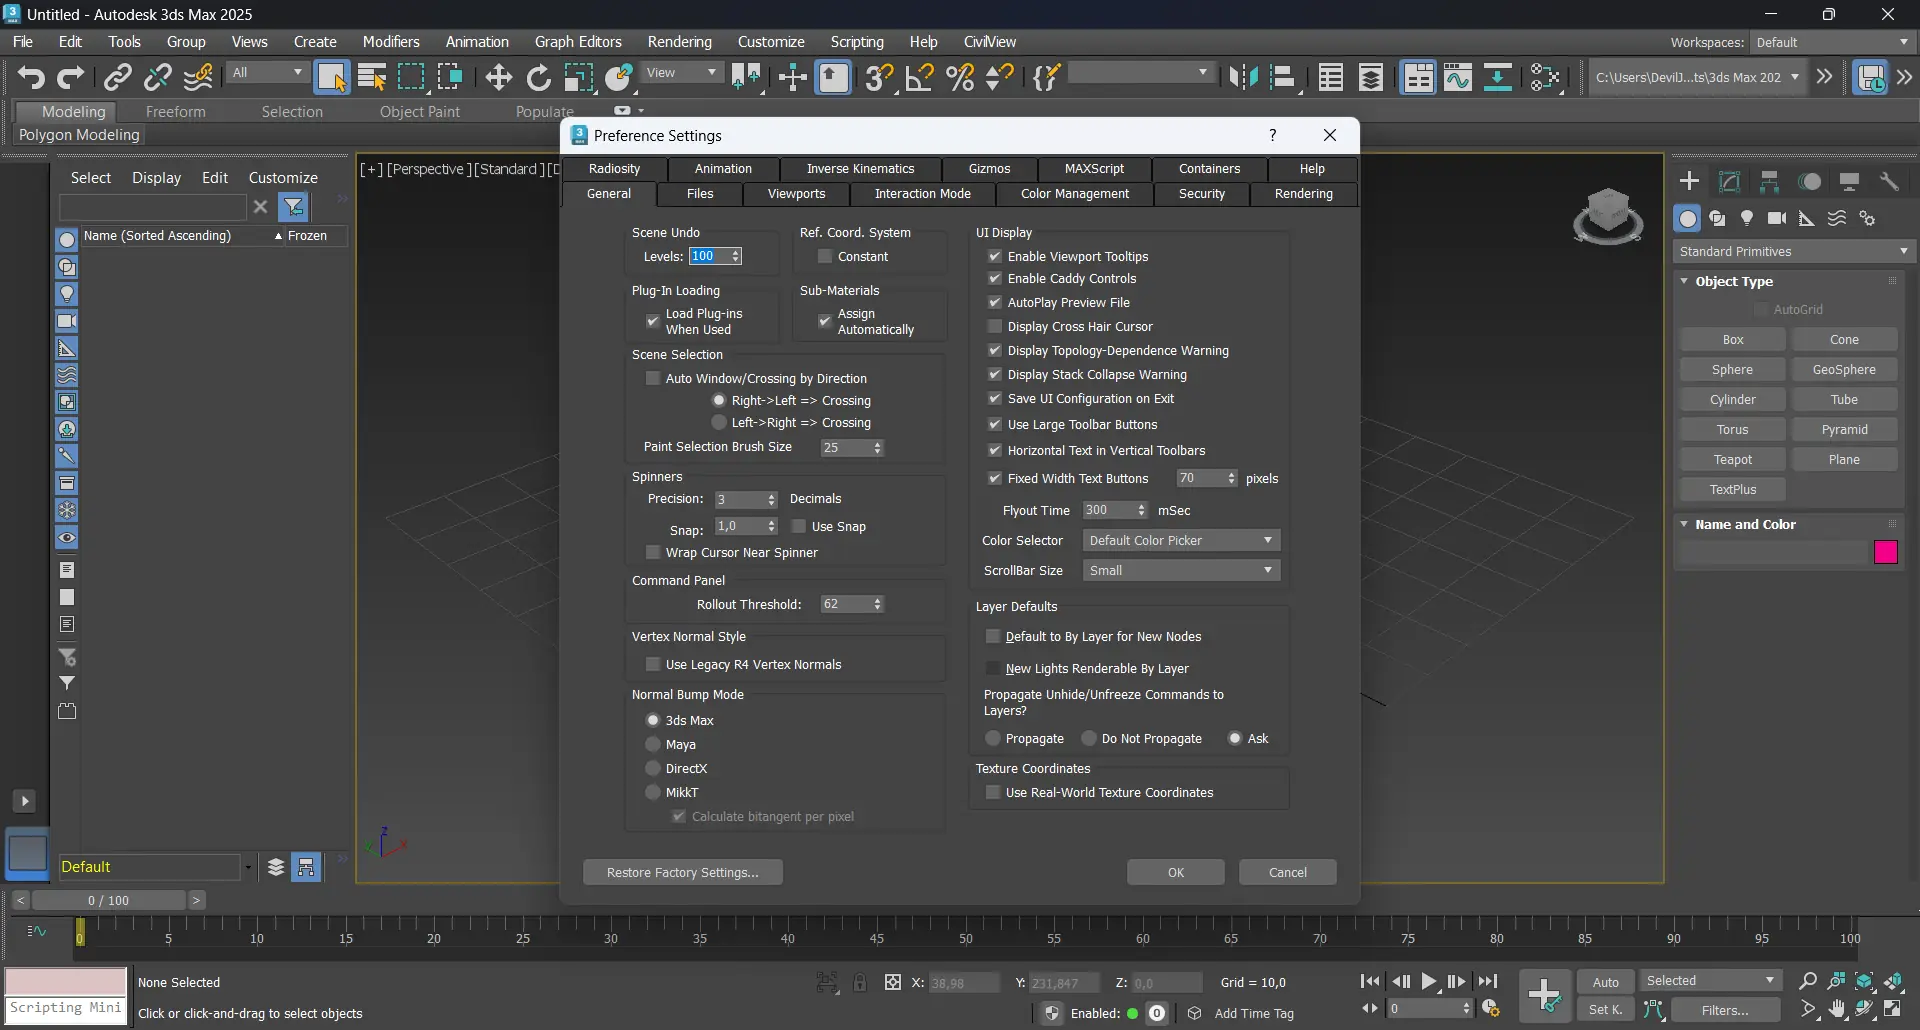The width and height of the screenshot is (1920, 1030).
Task: Click Restore Factory Settings button
Action: (682, 872)
